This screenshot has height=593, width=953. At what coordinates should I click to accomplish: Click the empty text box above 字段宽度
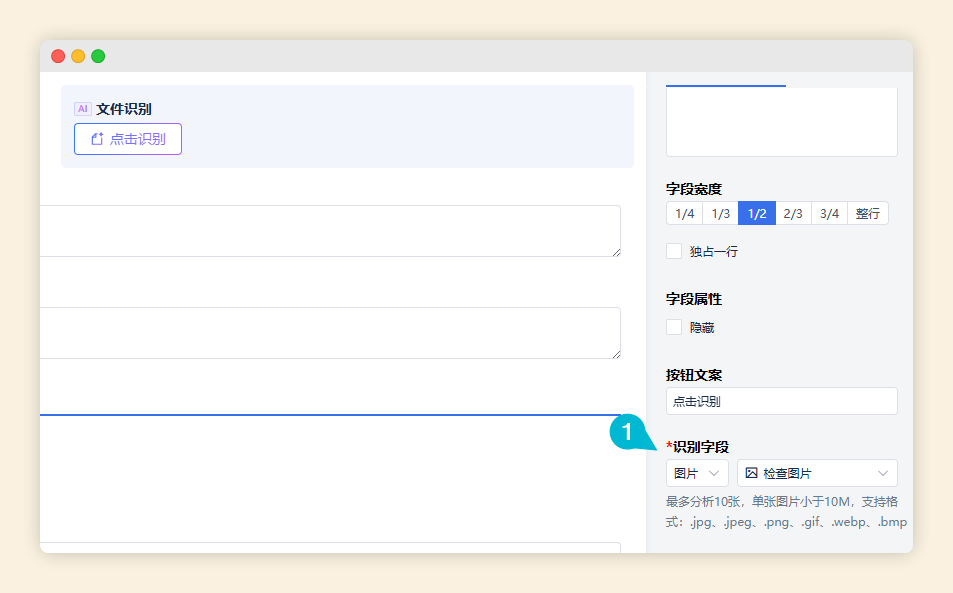(782, 122)
